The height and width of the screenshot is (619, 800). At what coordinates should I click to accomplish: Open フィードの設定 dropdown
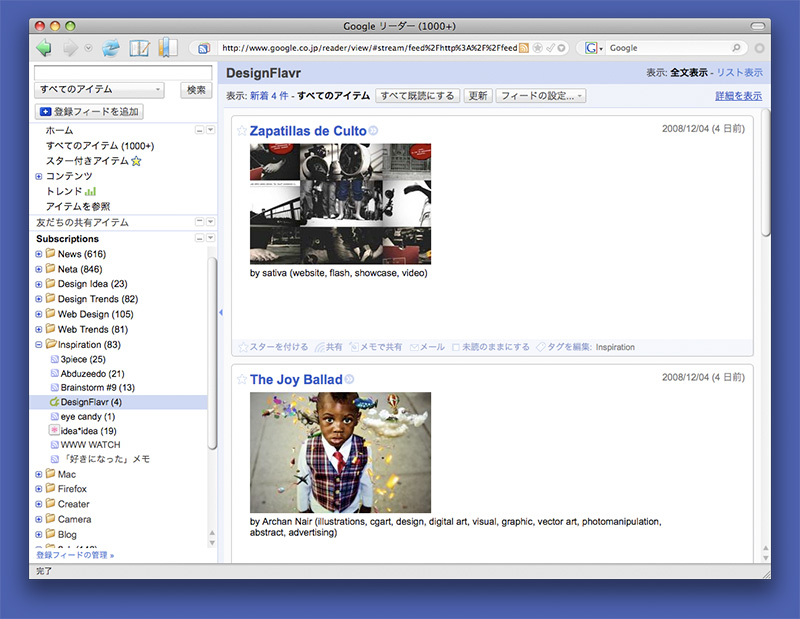[x=541, y=95]
